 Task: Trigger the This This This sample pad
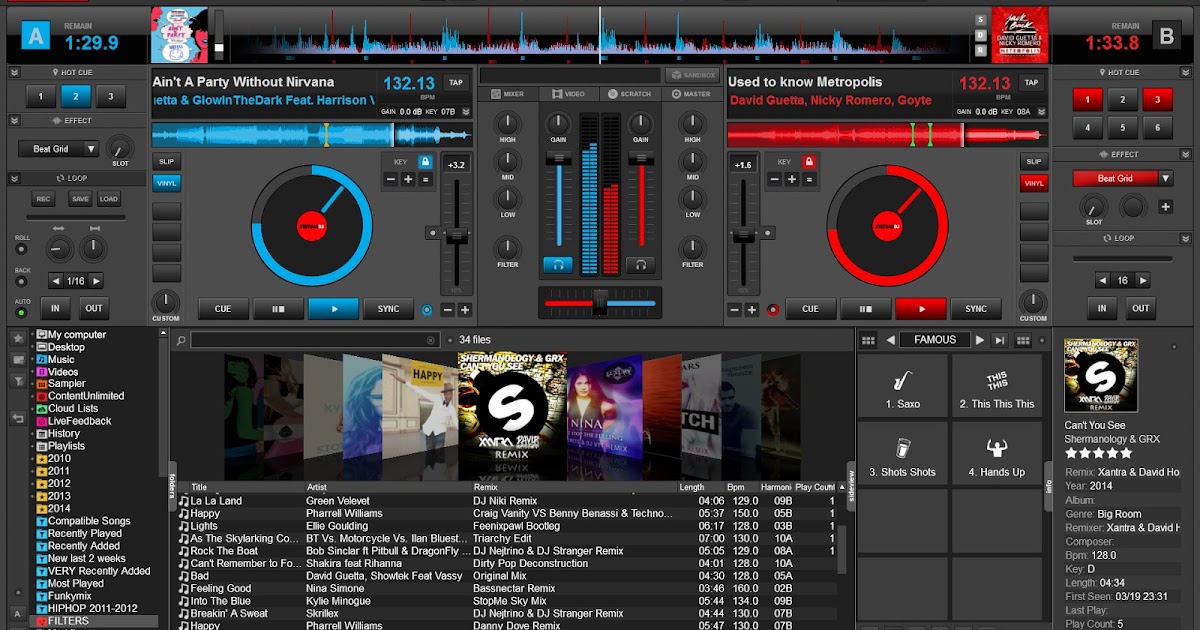pos(996,387)
